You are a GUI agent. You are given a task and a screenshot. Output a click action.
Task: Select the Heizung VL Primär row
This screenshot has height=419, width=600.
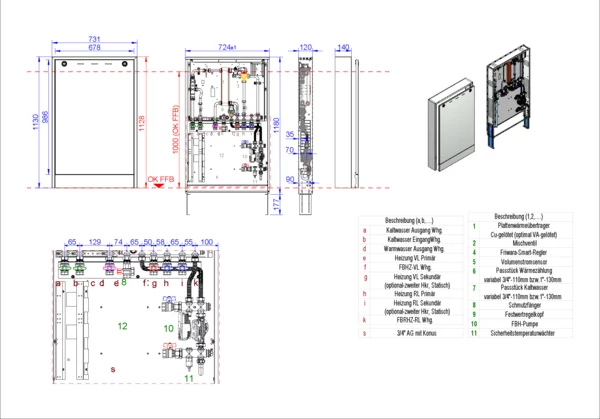click(415, 258)
